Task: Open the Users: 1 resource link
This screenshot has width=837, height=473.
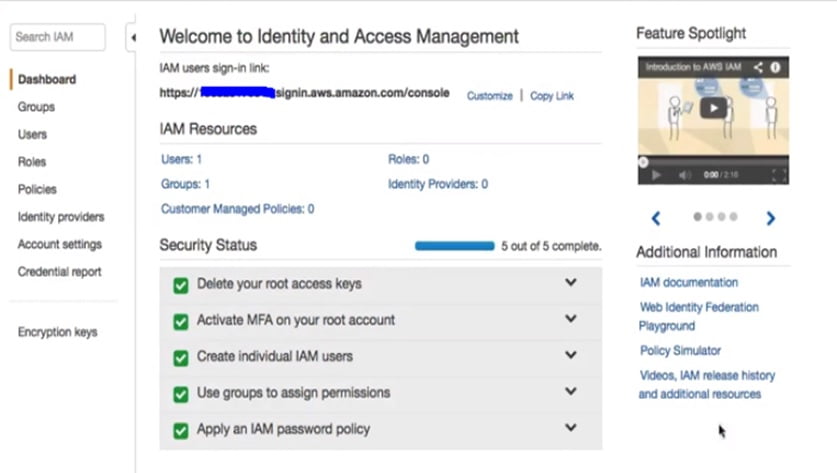Action: [x=181, y=159]
